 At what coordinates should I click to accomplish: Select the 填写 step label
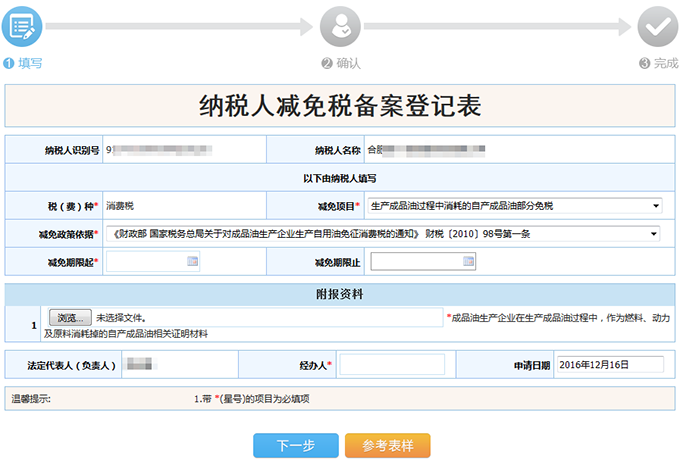(x=30, y=63)
